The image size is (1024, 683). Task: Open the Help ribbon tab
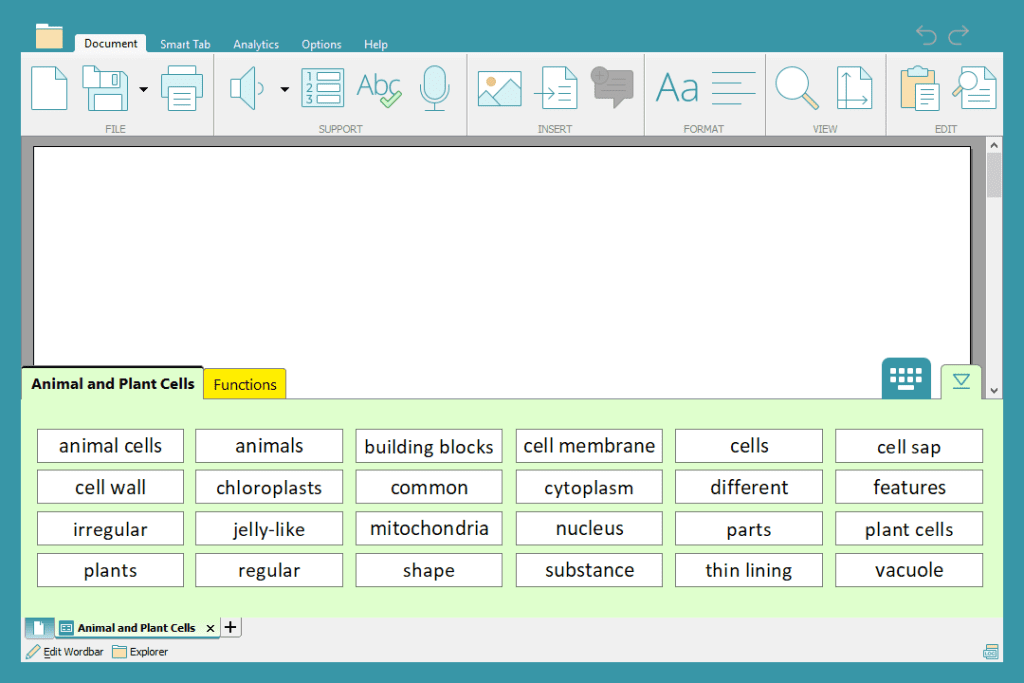376,44
